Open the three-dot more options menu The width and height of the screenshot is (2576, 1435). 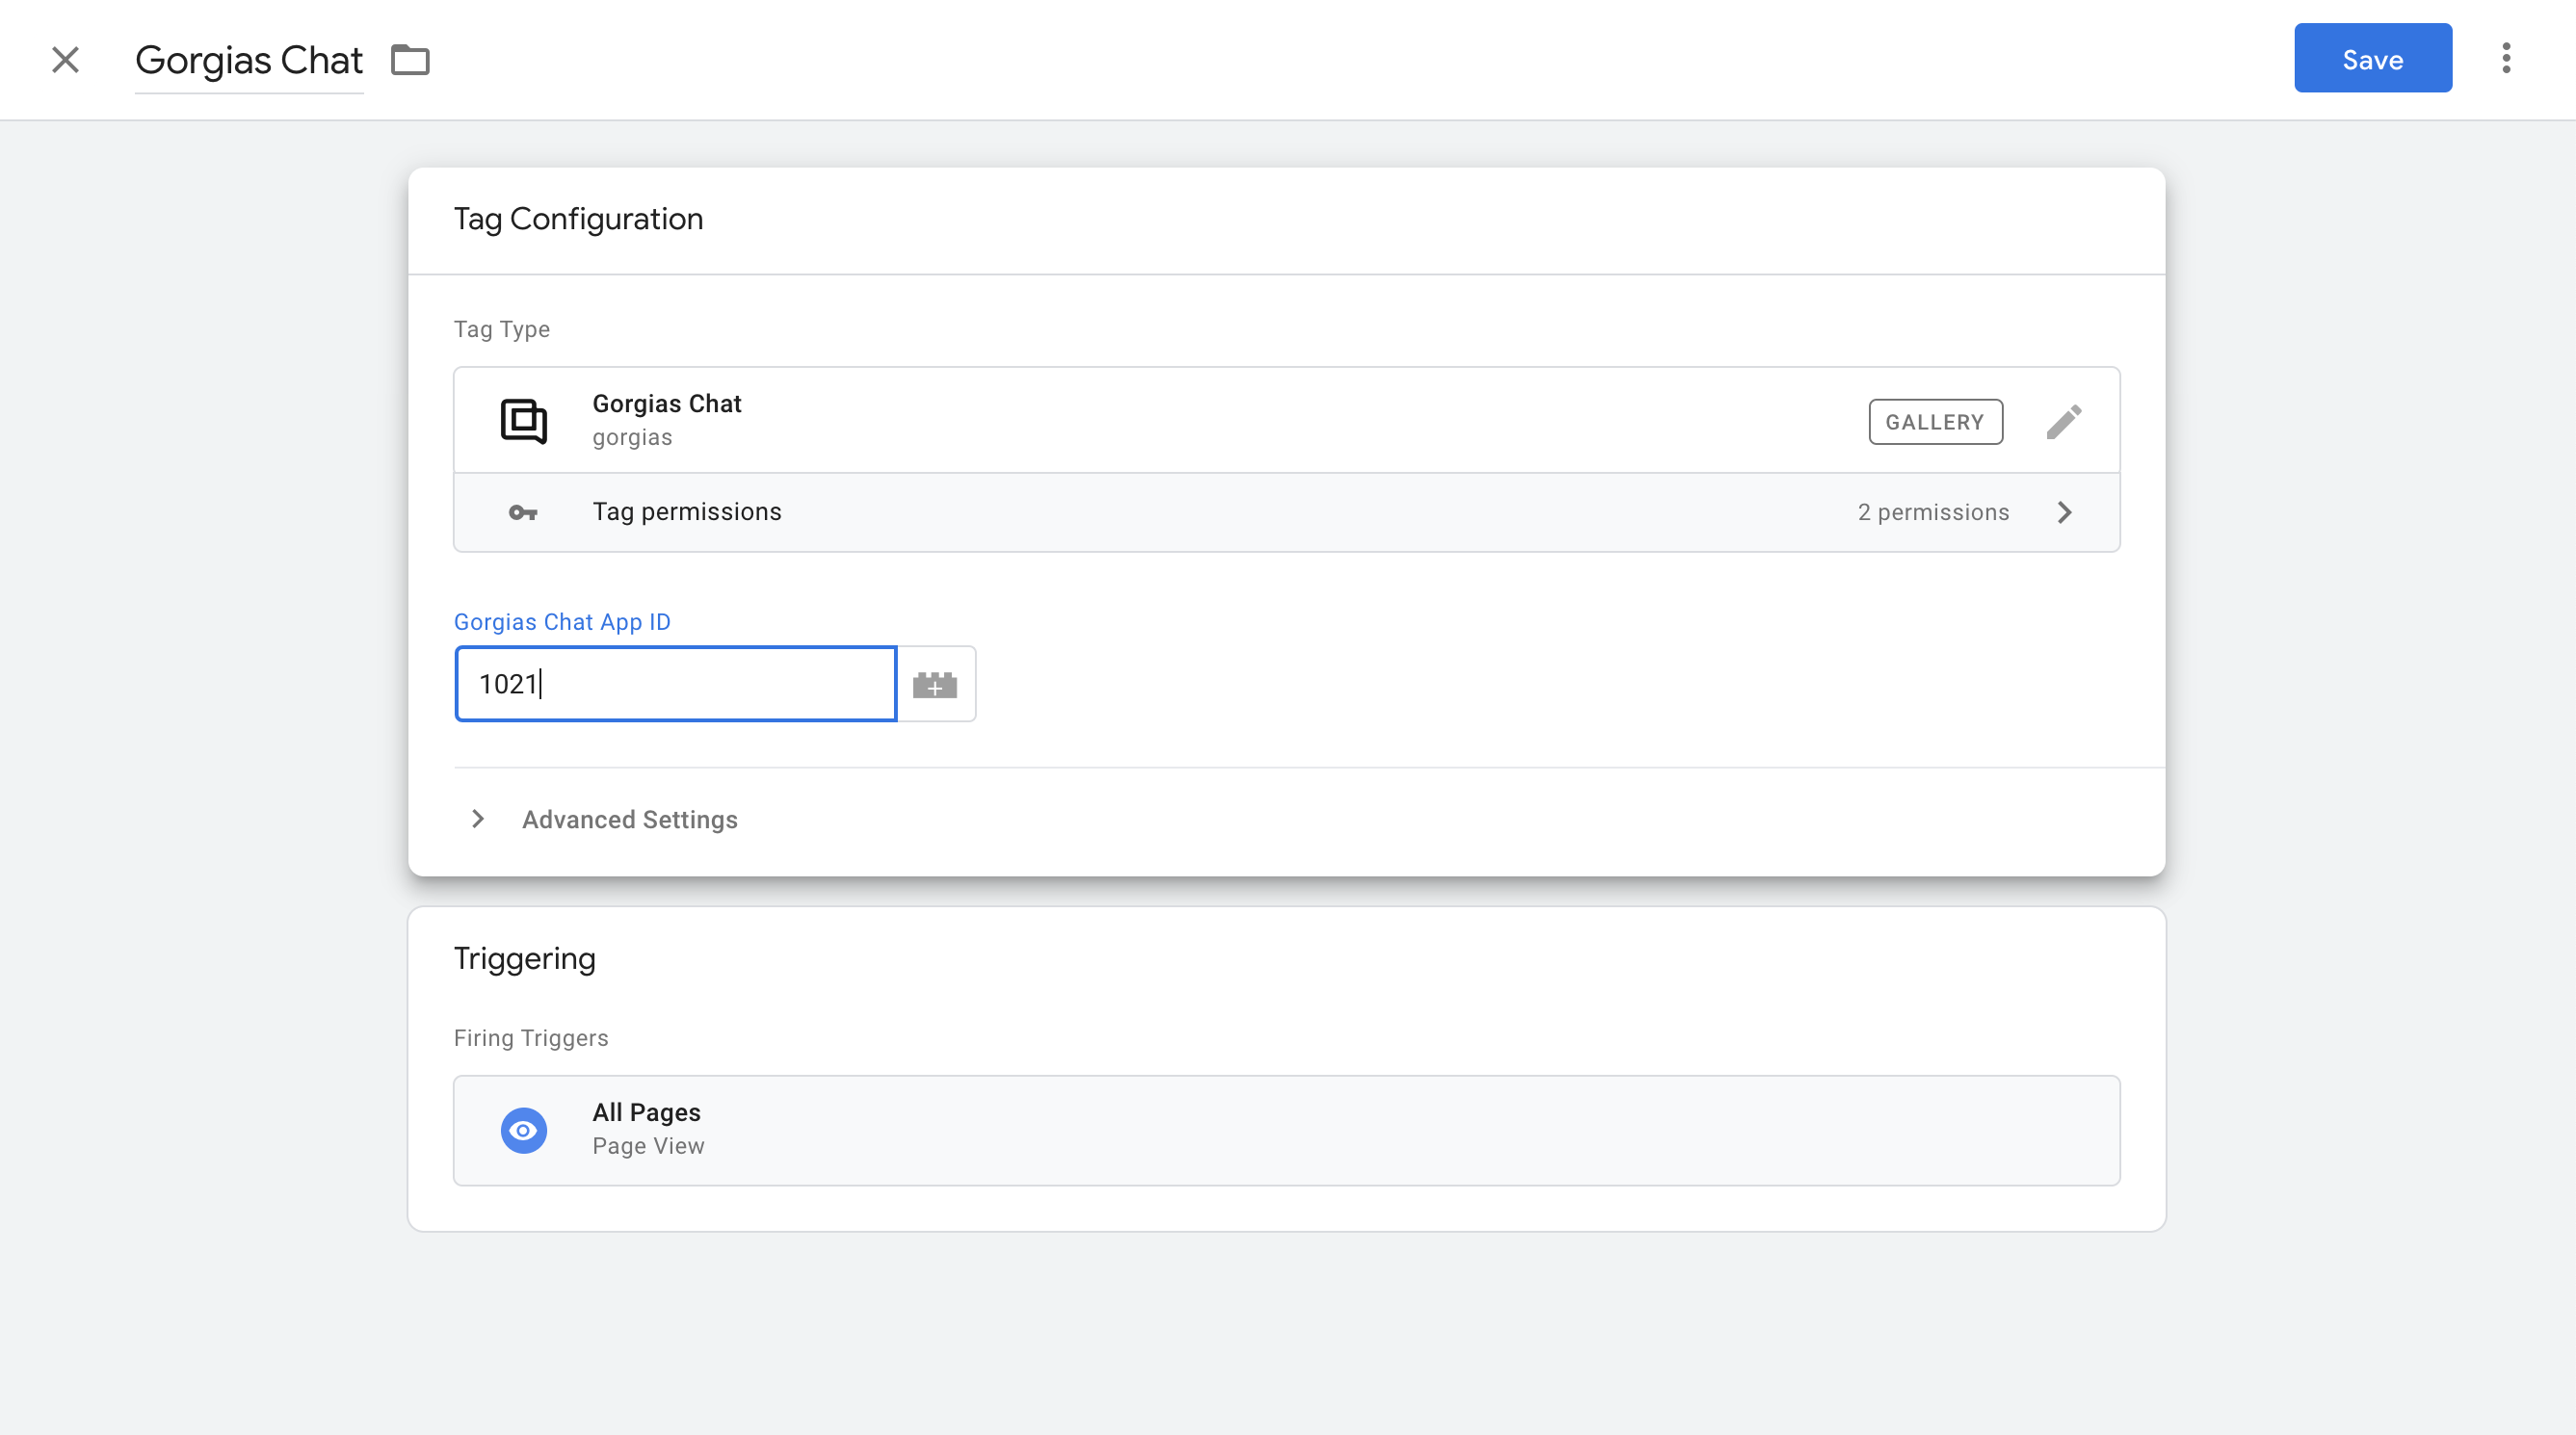coord(2506,59)
